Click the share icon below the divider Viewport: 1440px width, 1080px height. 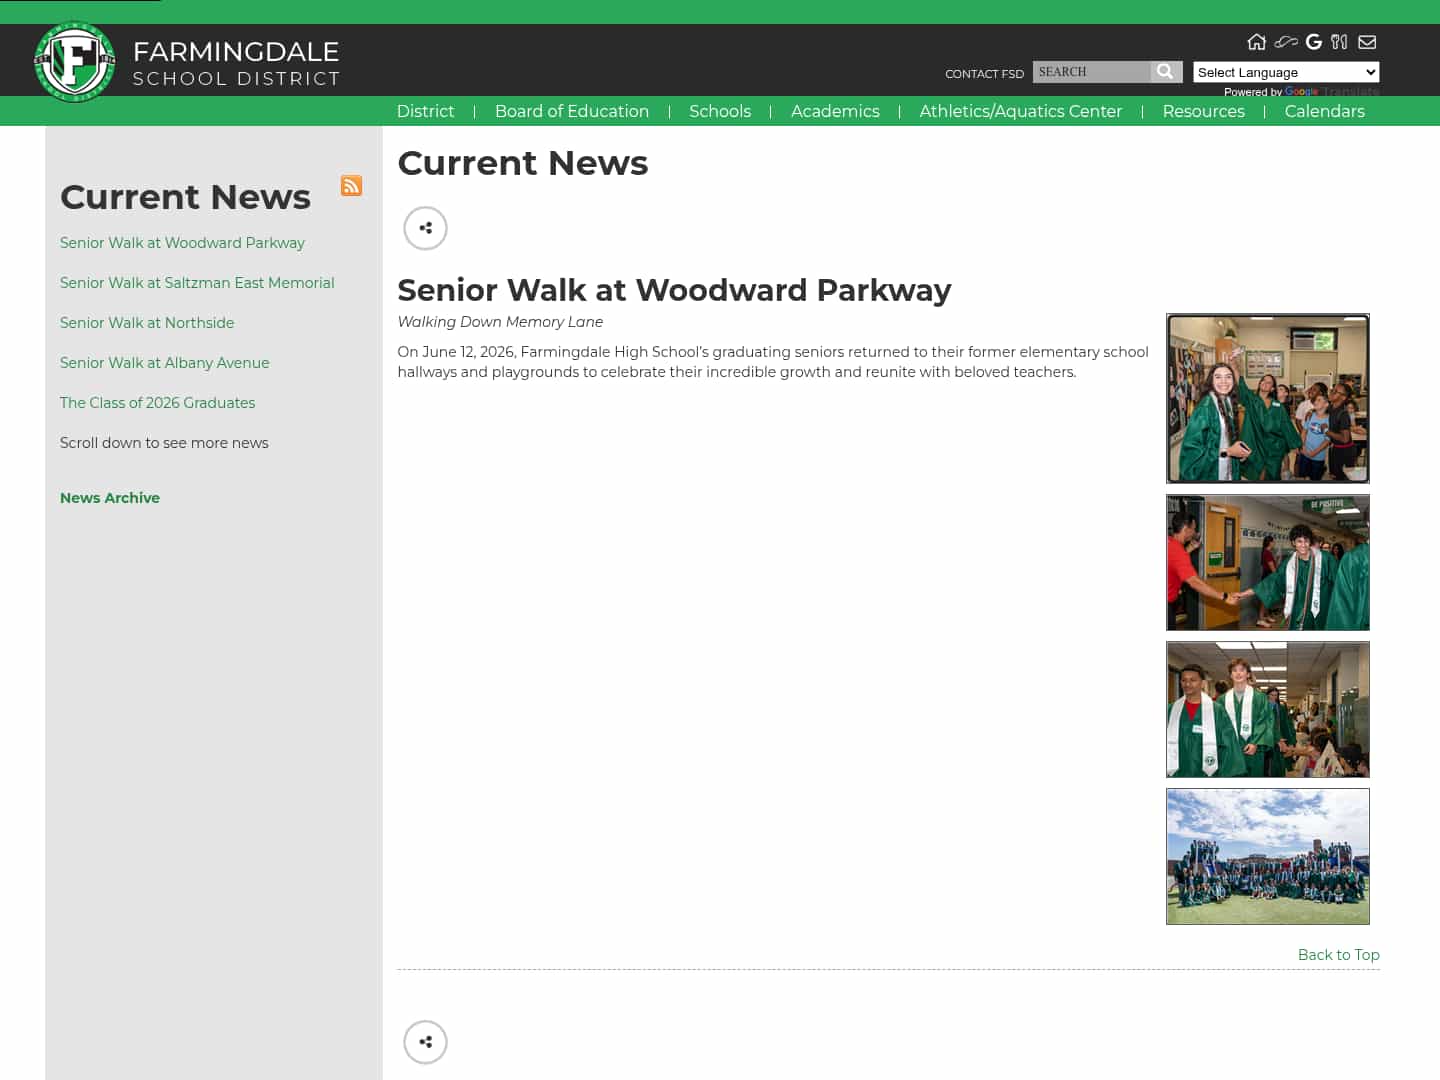click(425, 1042)
